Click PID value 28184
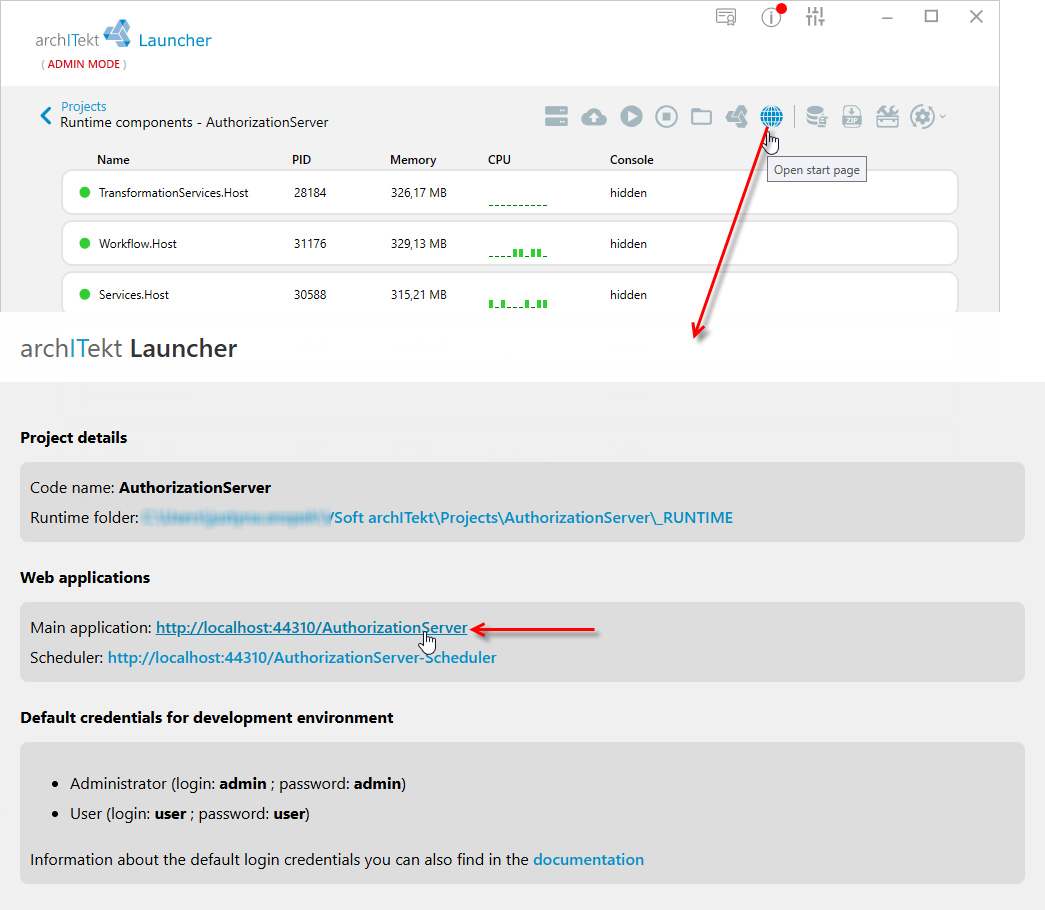 tap(310, 193)
